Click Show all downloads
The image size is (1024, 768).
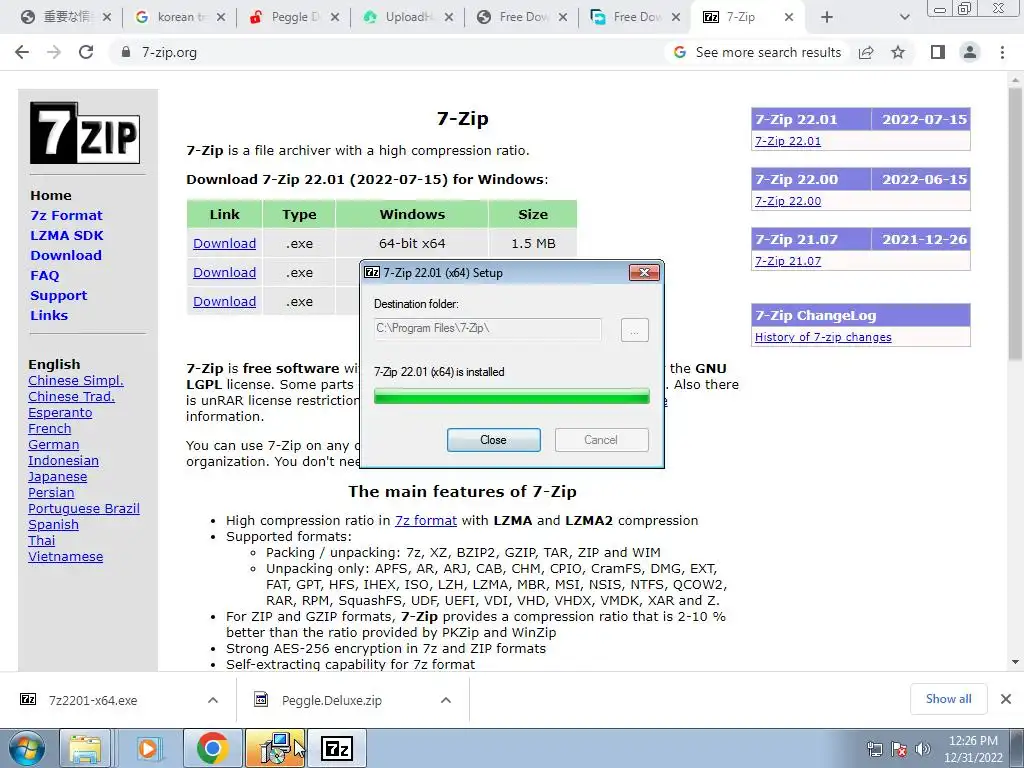(948, 699)
